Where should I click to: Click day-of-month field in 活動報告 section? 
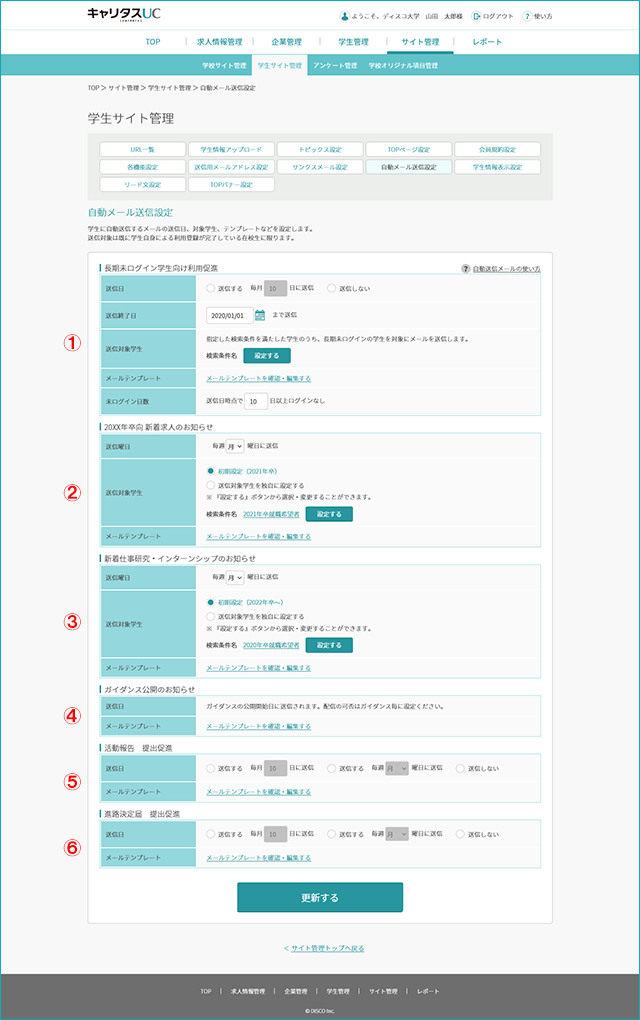click(275, 768)
